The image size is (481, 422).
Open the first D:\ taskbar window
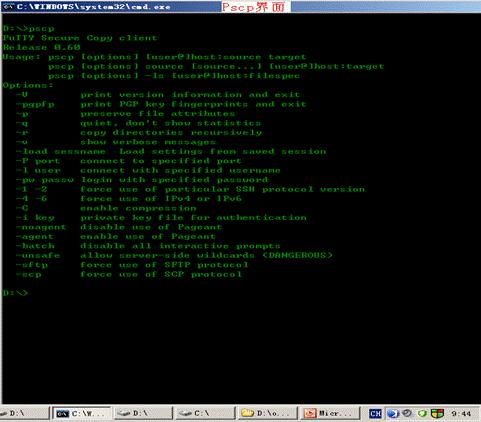point(24,413)
